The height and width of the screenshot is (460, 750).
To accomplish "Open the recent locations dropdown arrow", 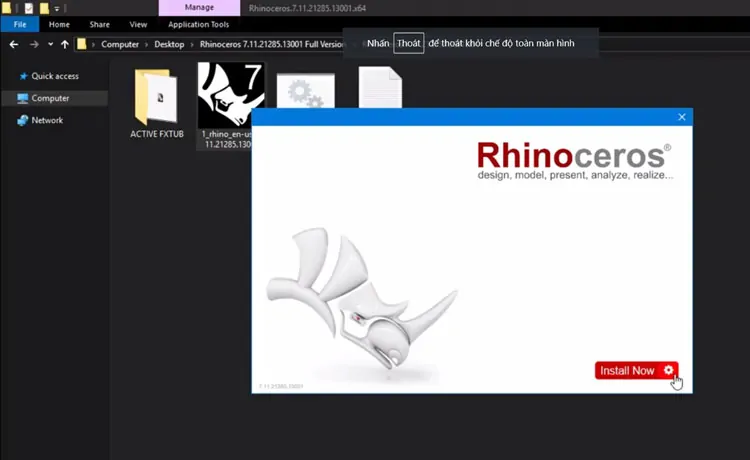I will (x=50, y=44).
